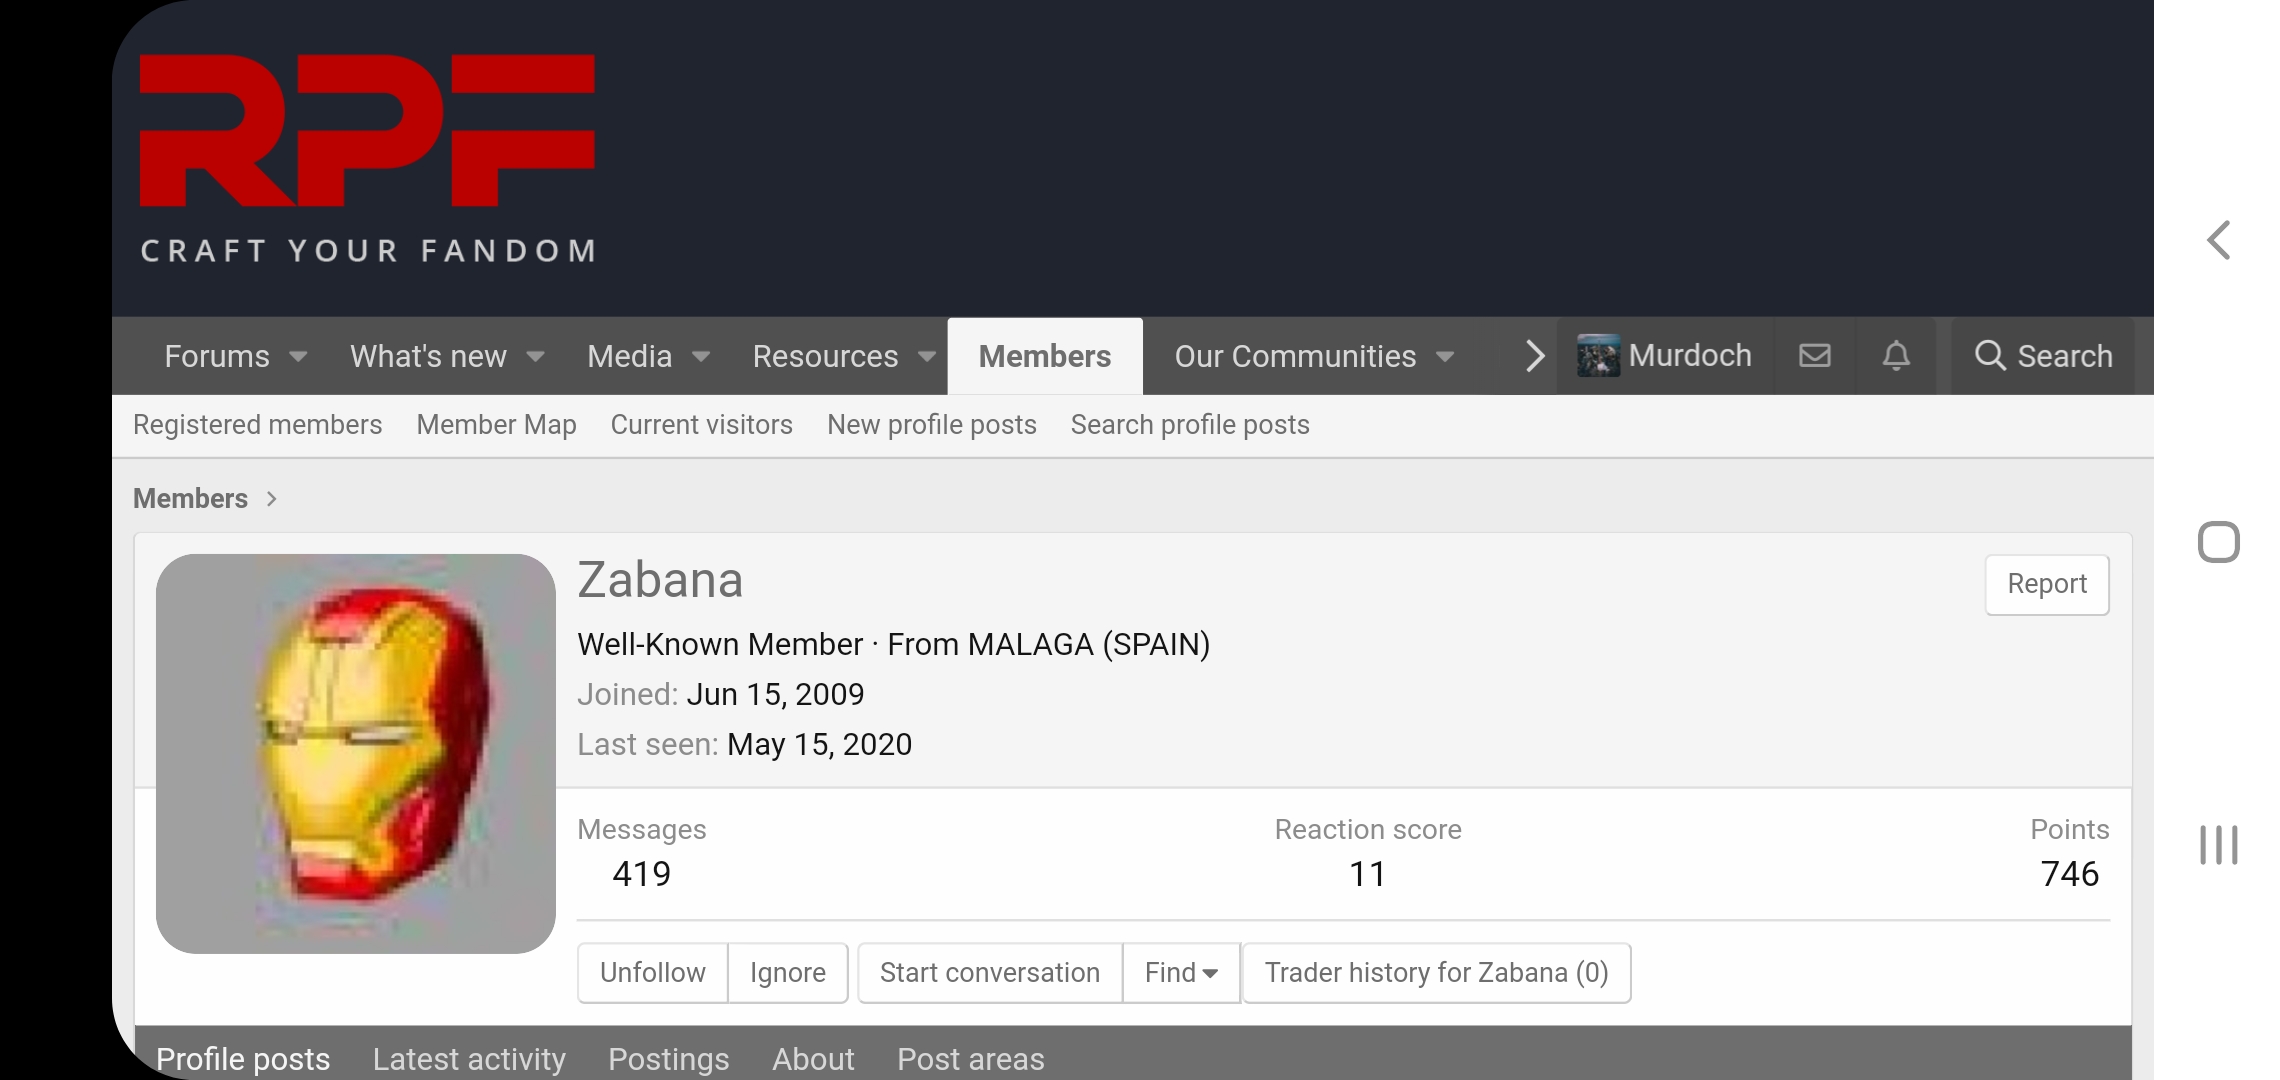Switch to the Post areas tab
Screen dimensions: 2280x1080
tap(971, 1058)
